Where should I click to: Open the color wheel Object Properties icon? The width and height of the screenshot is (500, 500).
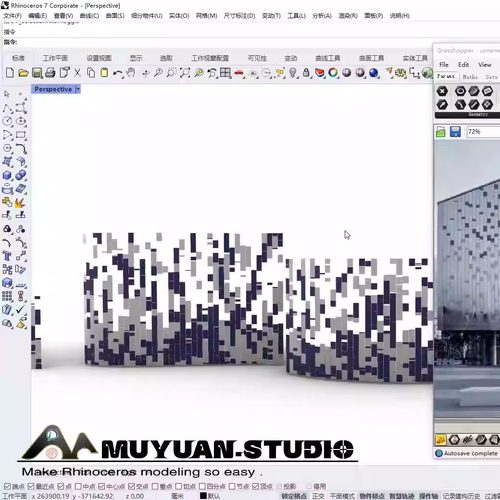[x=333, y=73]
